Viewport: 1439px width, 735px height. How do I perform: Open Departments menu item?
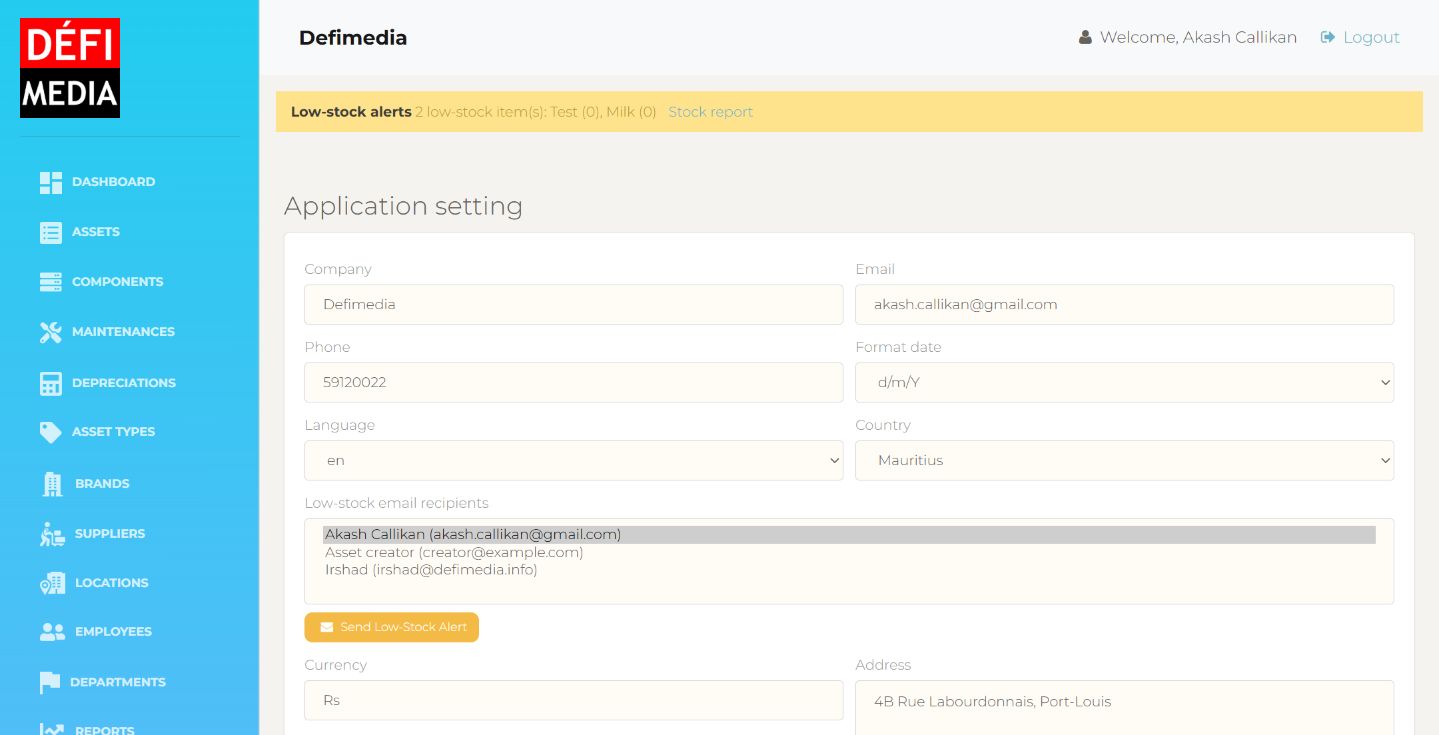coord(118,682)
